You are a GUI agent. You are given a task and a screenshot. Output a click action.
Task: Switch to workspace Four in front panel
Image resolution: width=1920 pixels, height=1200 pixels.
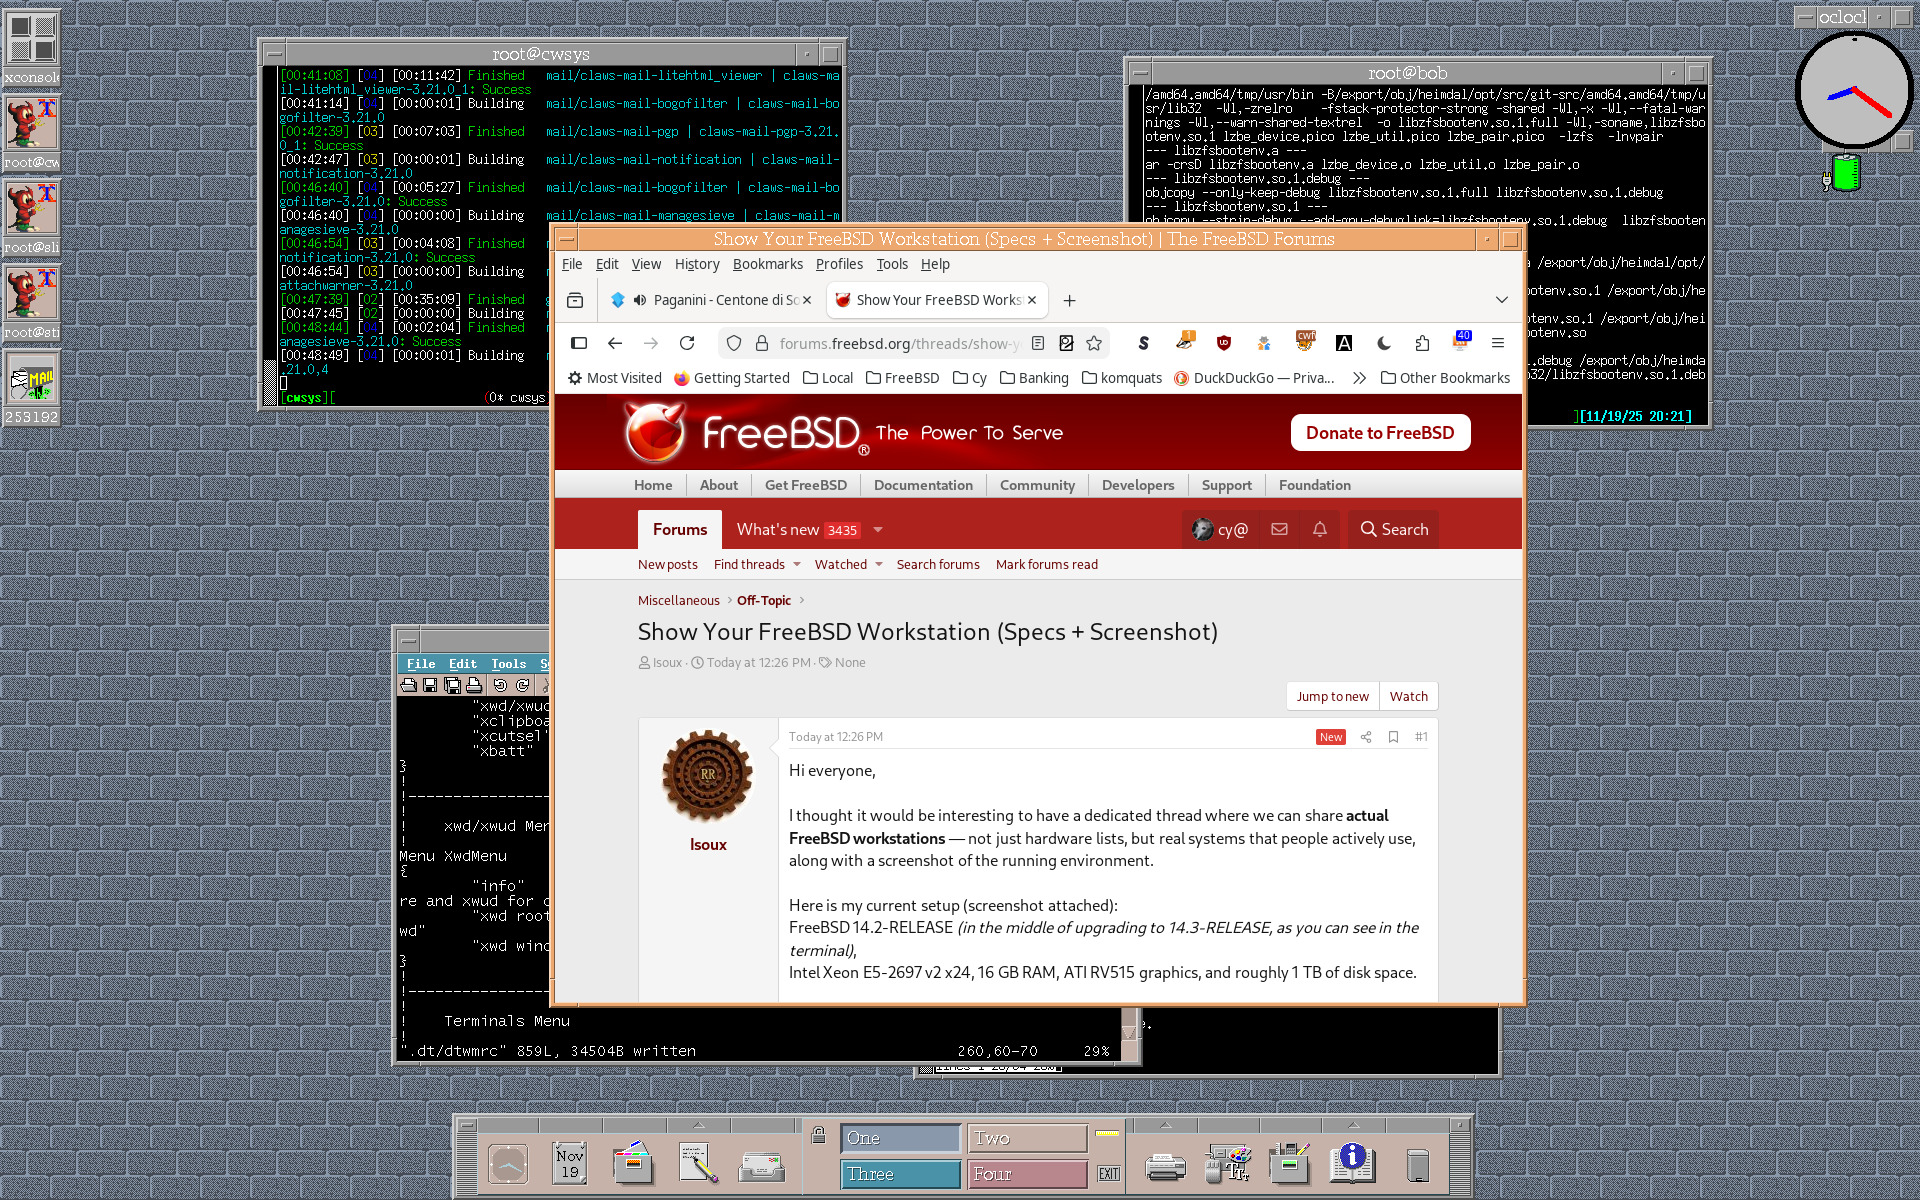pos(1026,1174)
